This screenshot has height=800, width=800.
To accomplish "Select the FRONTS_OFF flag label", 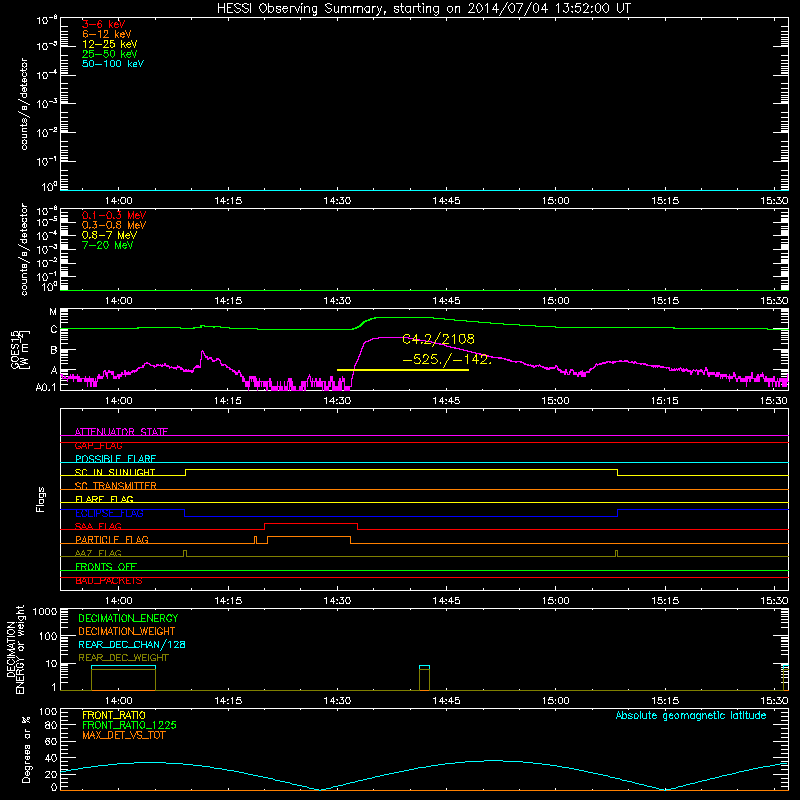I will click(x=106, y=566).
